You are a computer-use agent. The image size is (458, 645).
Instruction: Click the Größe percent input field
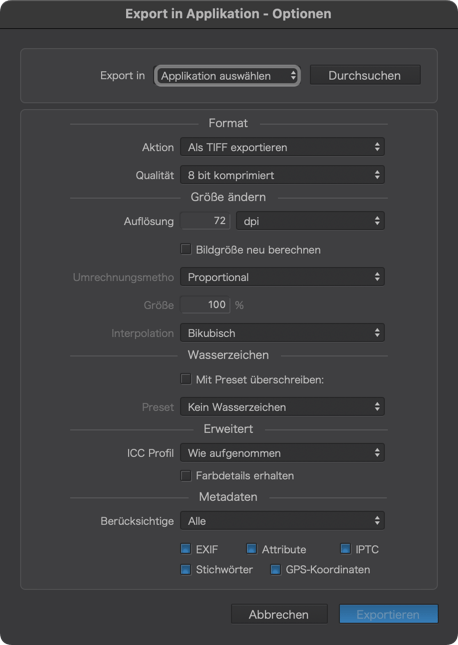205,305
